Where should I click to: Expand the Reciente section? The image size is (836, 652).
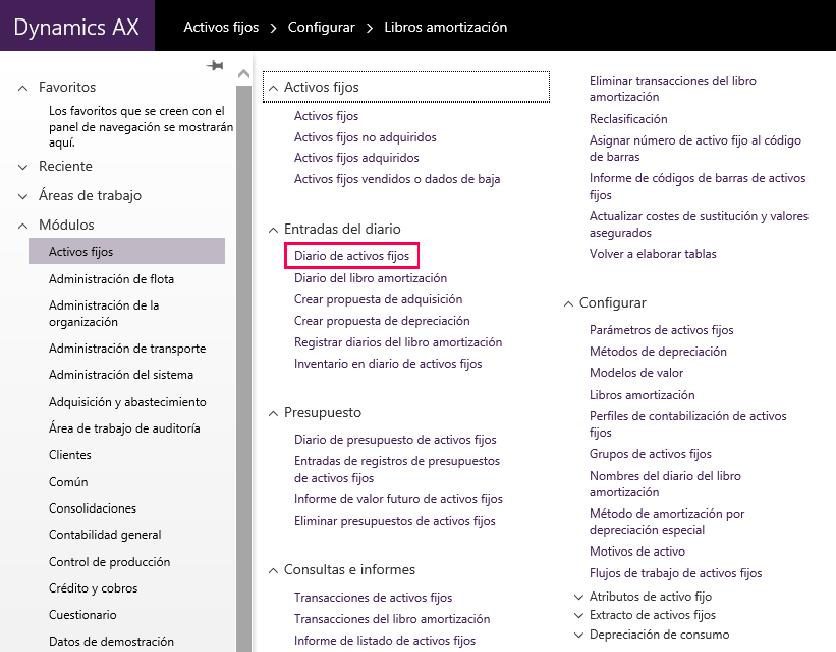22,167
